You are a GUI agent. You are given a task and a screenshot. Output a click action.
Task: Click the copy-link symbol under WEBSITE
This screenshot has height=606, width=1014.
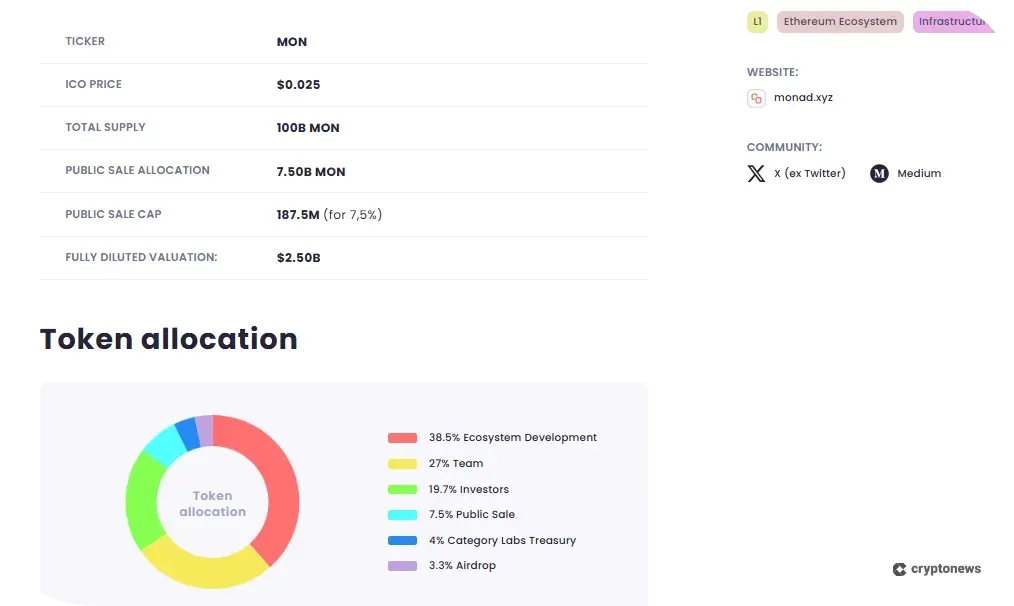(x=755, y=98)
